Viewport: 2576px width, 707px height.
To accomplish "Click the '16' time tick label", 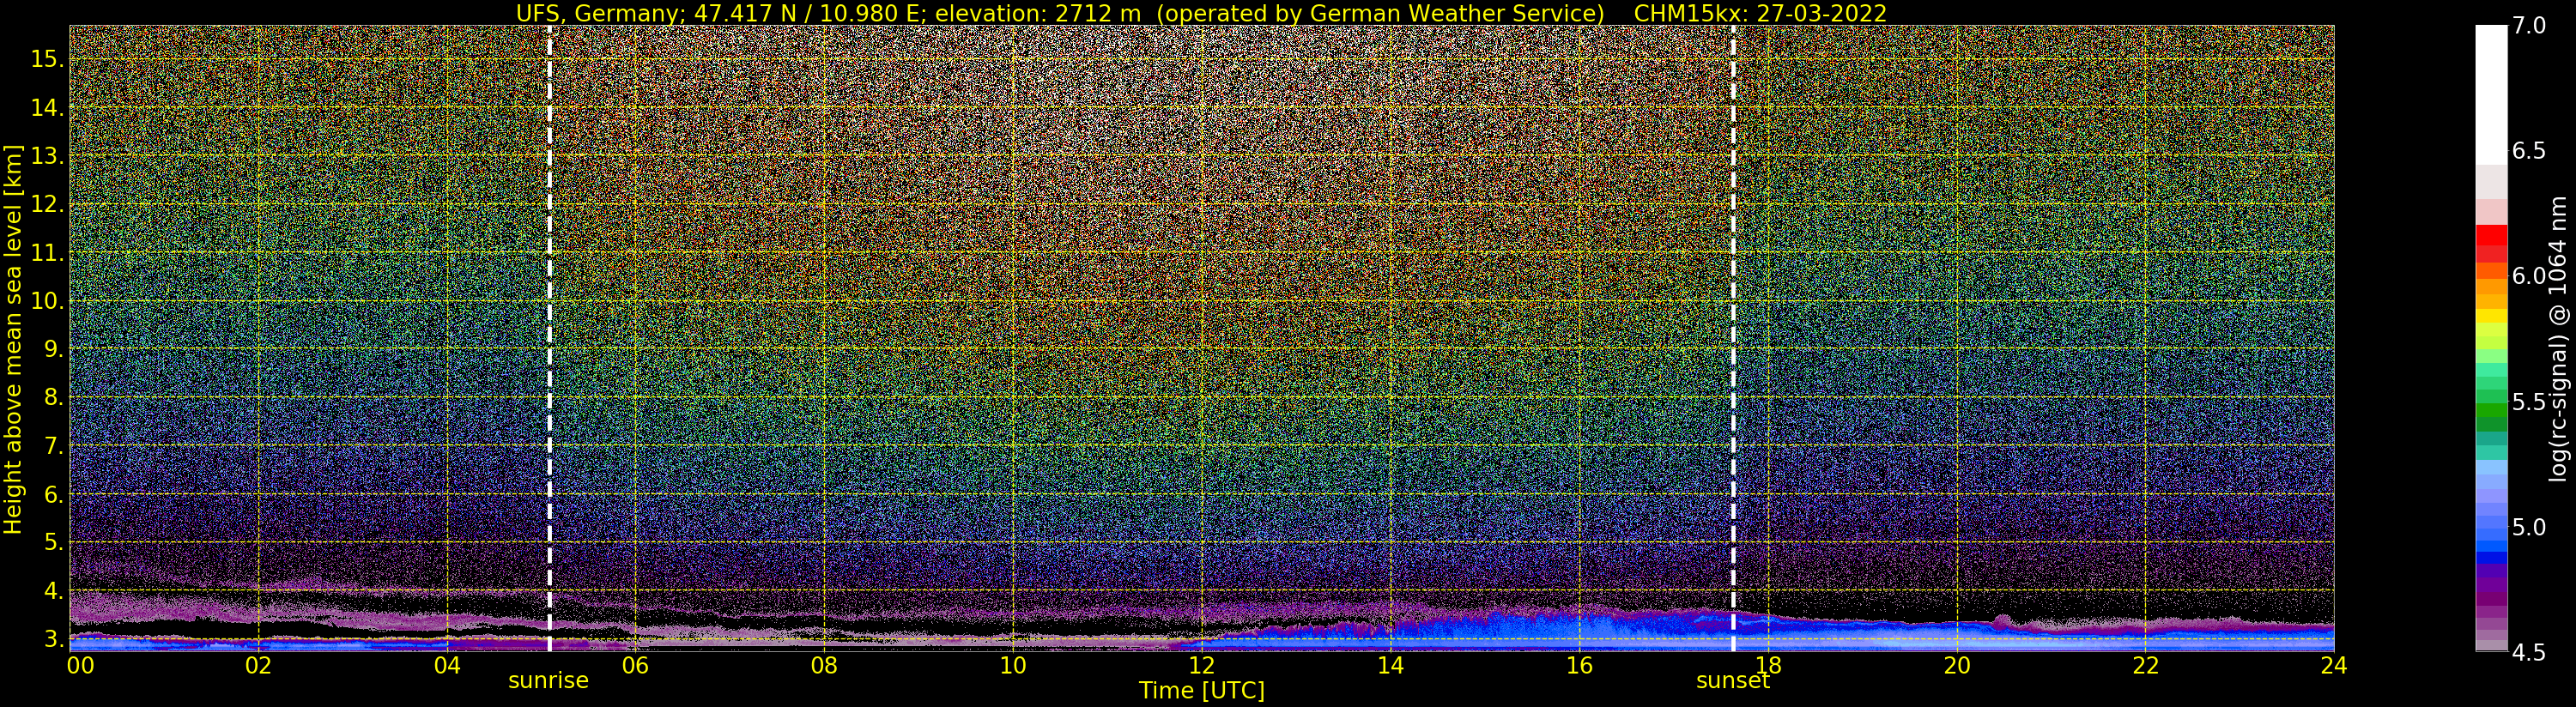I will point(1579,665).
